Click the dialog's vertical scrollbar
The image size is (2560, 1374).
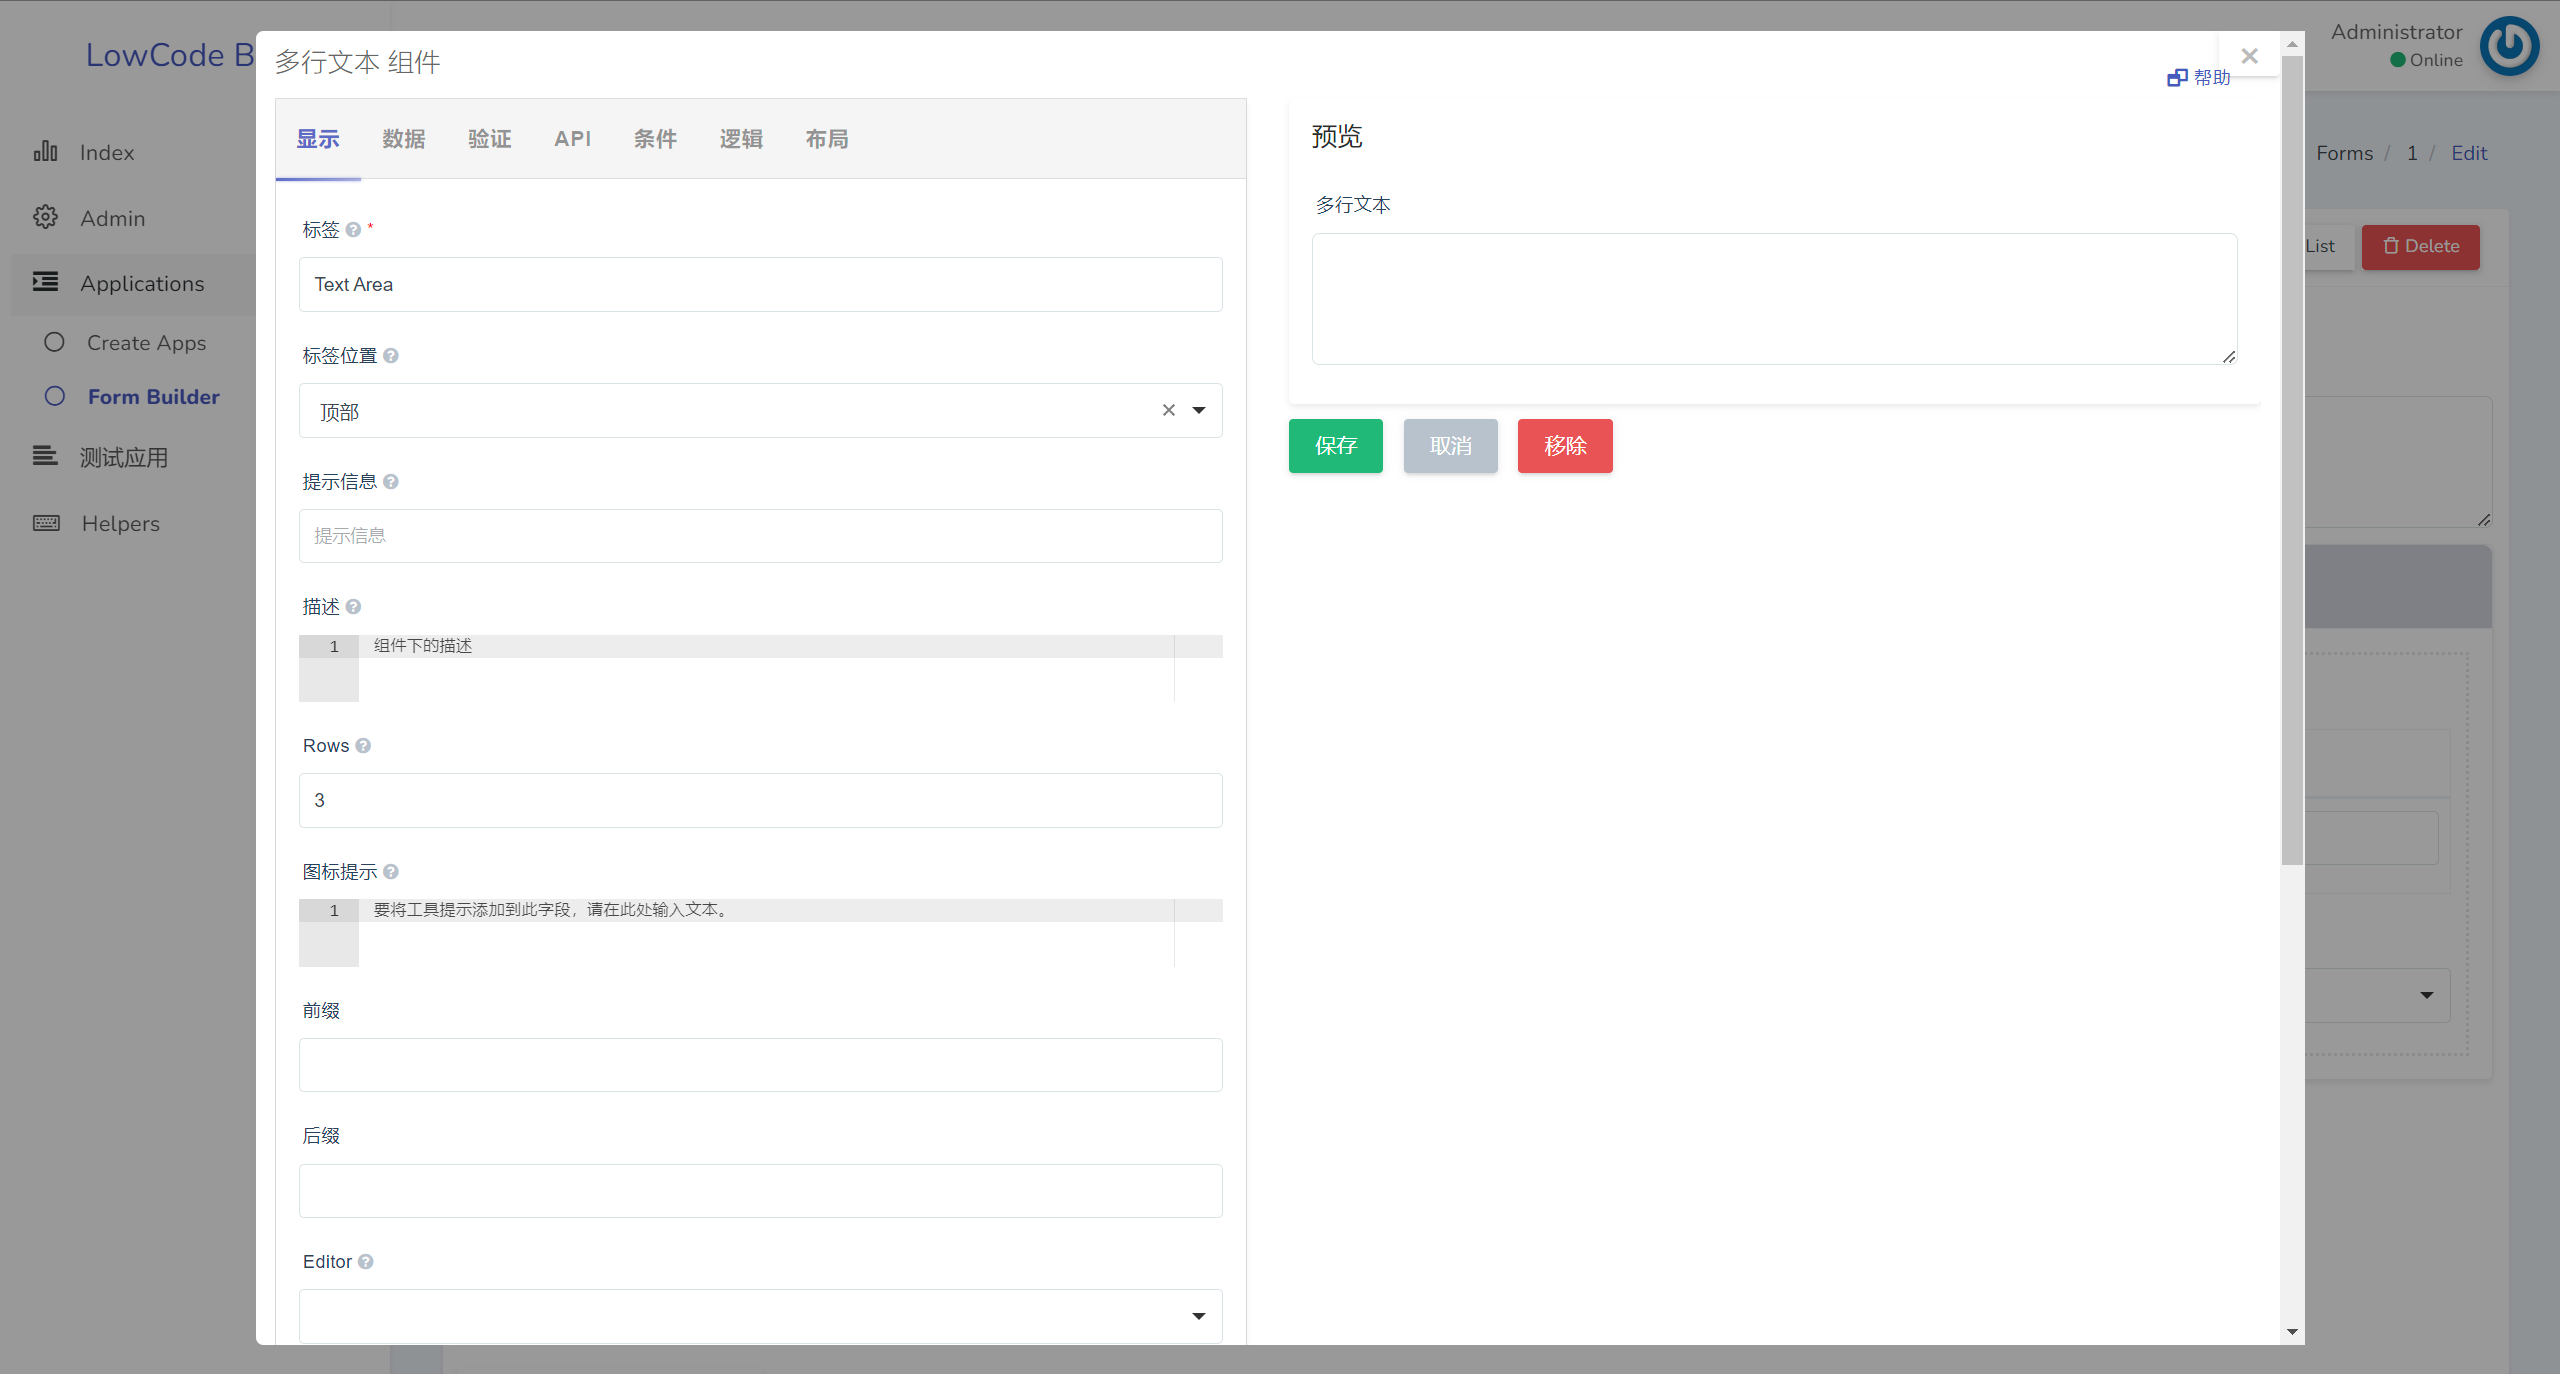[x=2292, y=460]
